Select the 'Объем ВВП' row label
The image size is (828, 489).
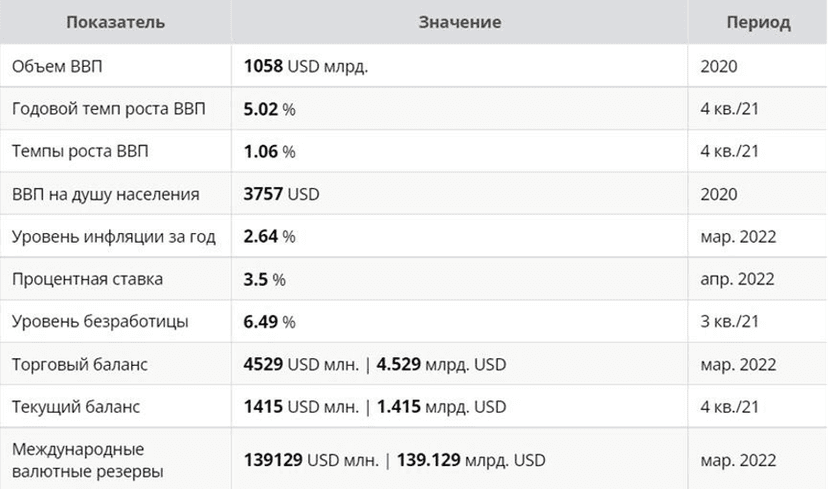coord(57,66)
